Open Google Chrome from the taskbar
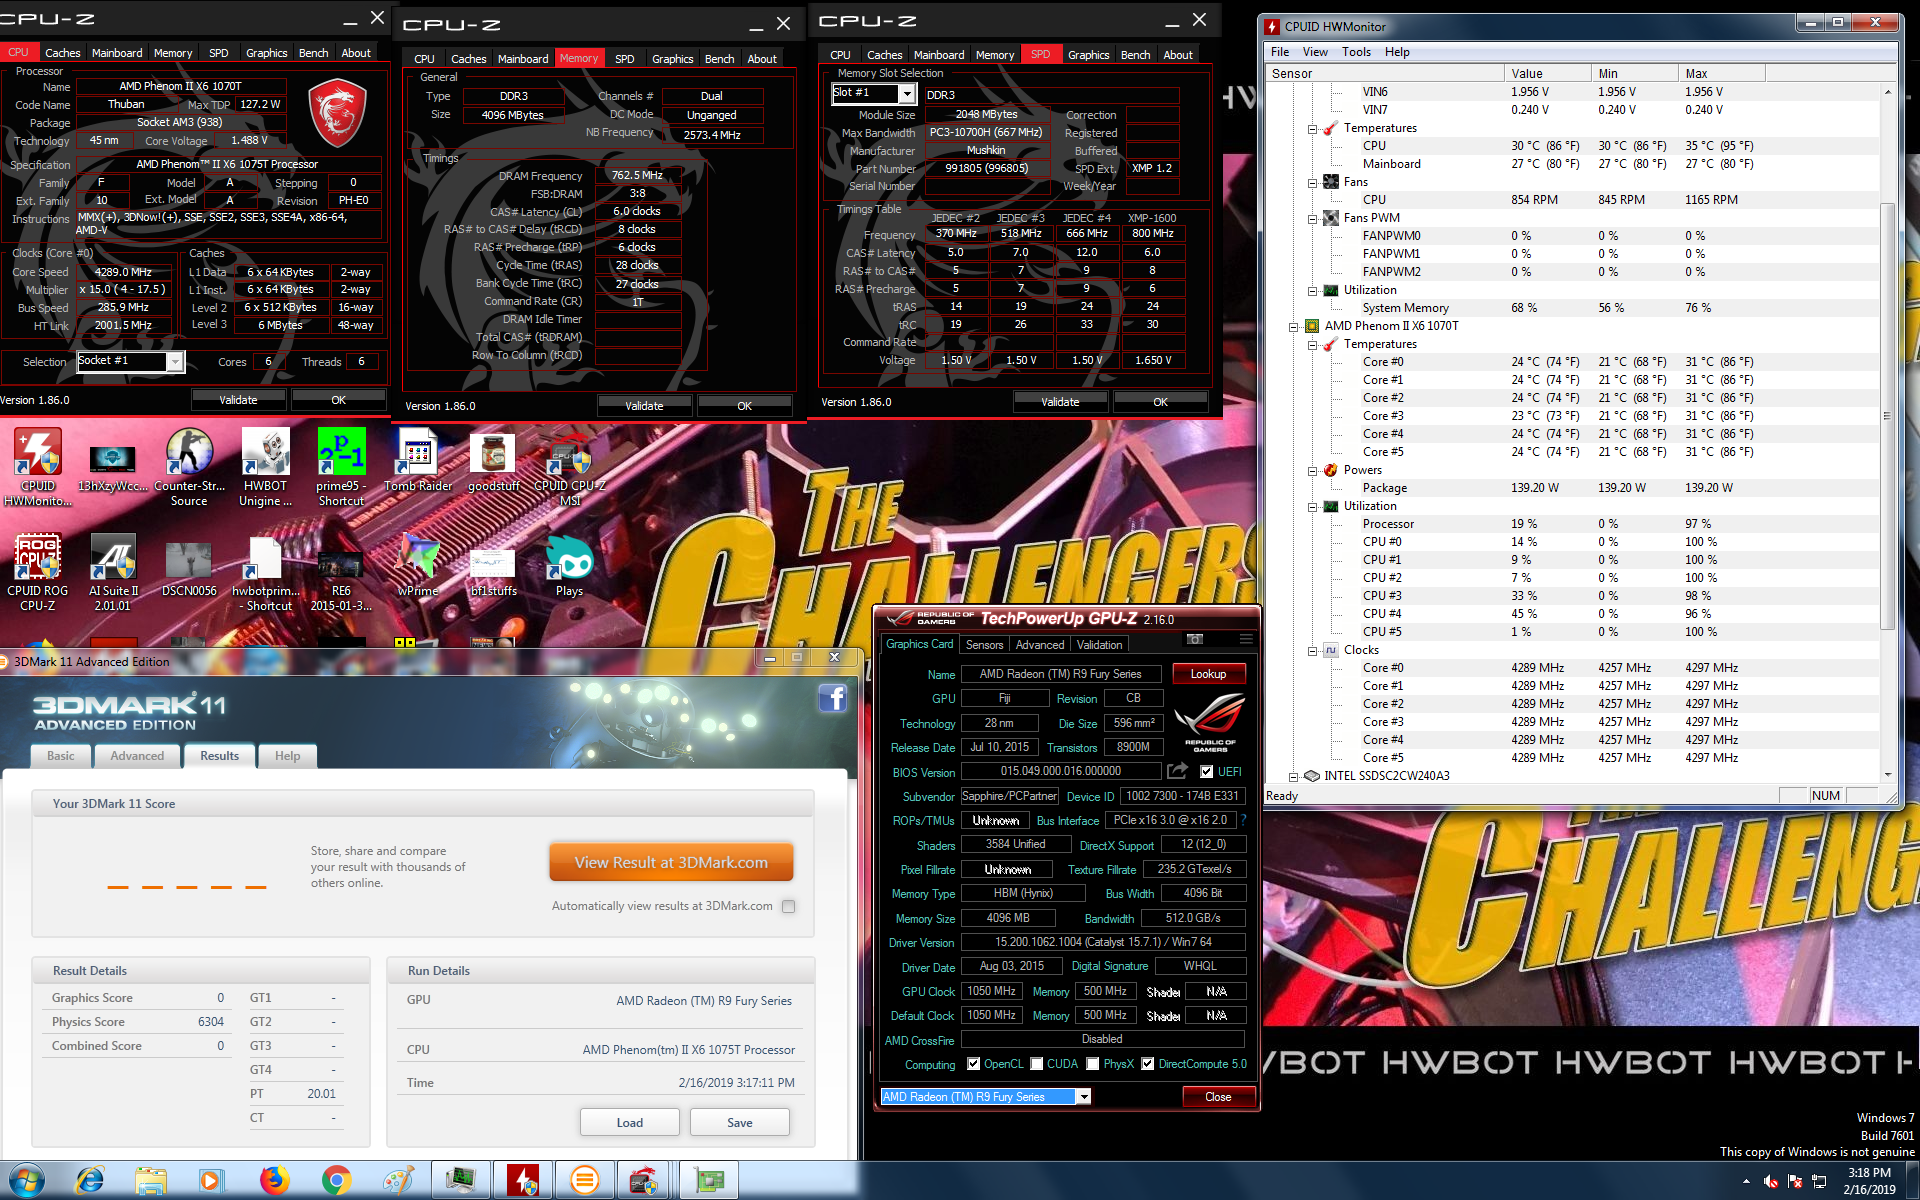The width and height of the screenshot is (1920, 1200). [336, 1181]
